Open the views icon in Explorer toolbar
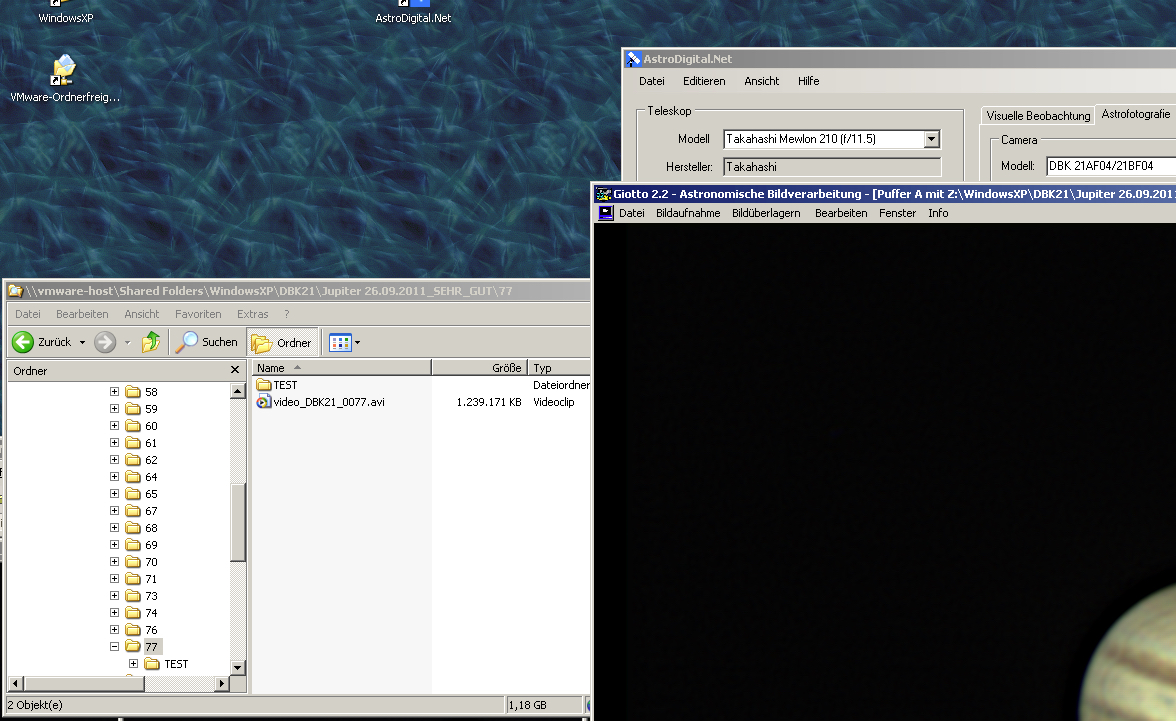 [340, 343]
